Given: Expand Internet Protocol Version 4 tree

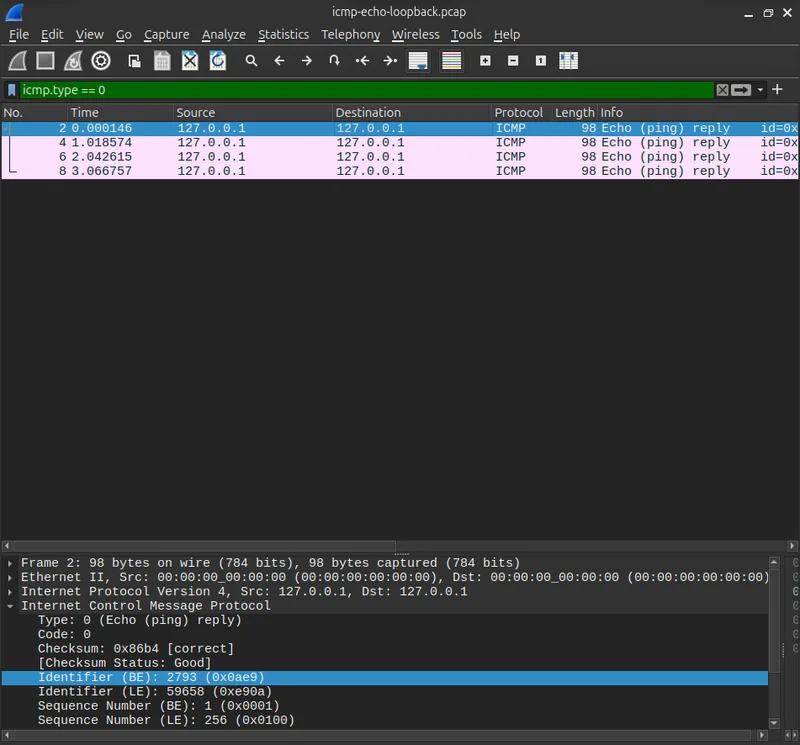Looking at the screenshot, I should coord(10,592).
